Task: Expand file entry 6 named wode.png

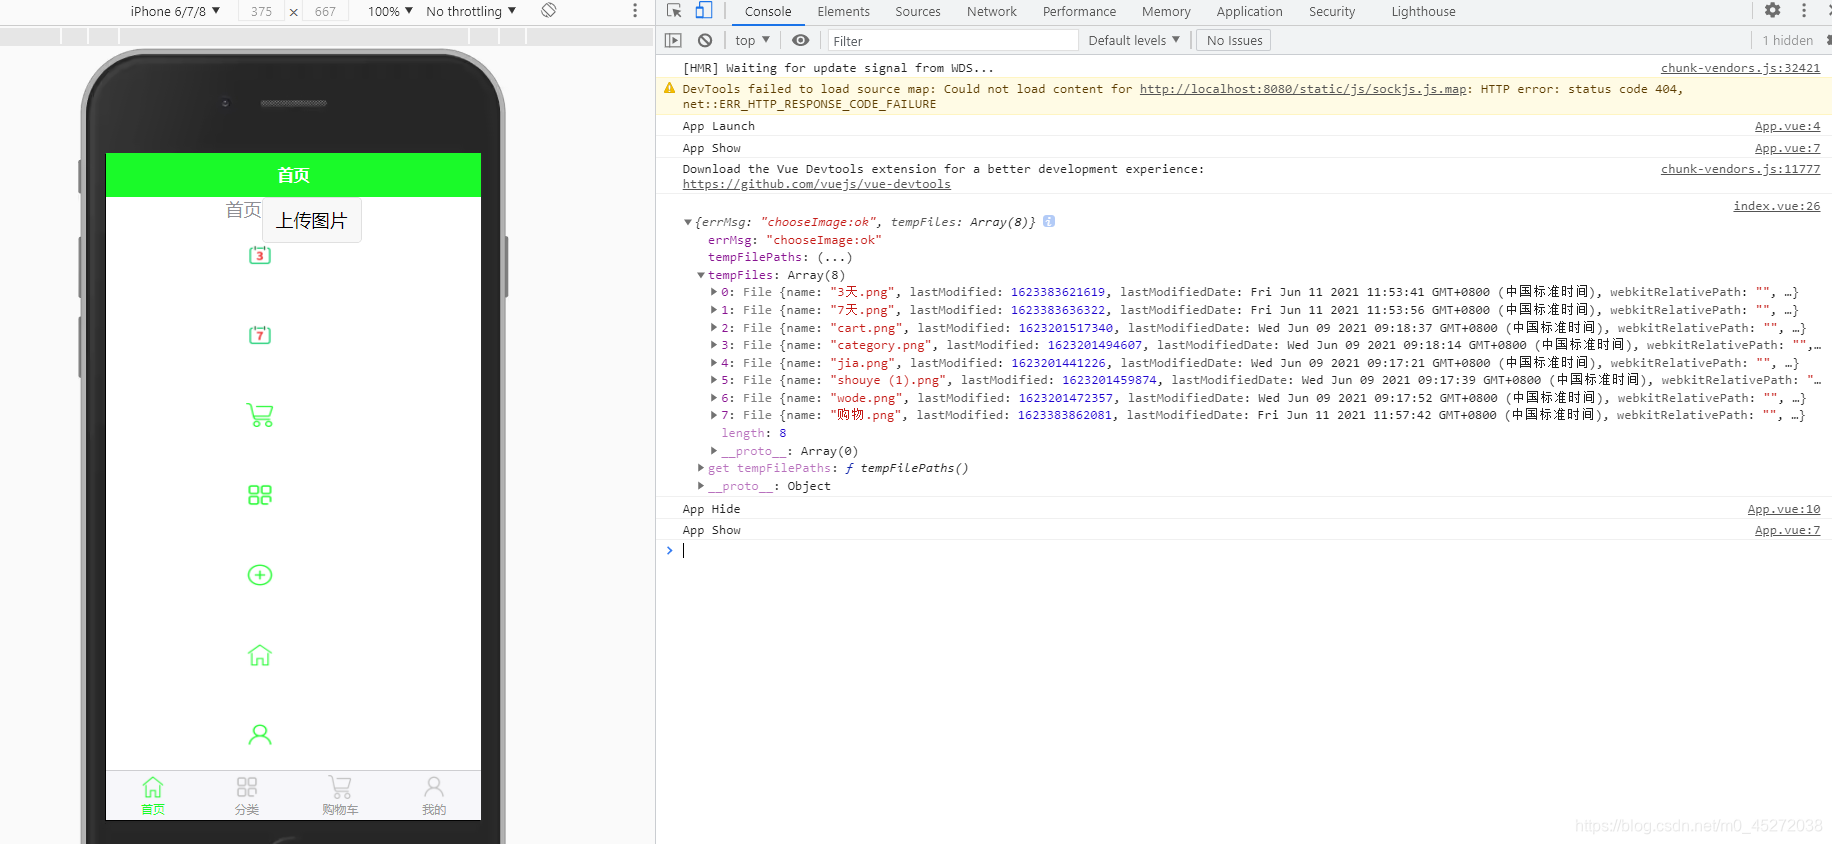Action: click(714, 398)
